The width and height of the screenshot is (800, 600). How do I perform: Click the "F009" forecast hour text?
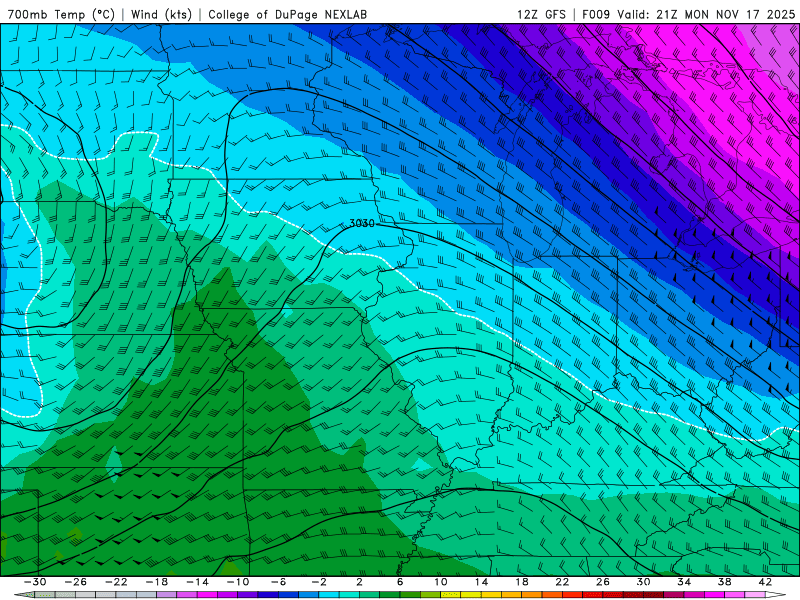click(596, 14)
